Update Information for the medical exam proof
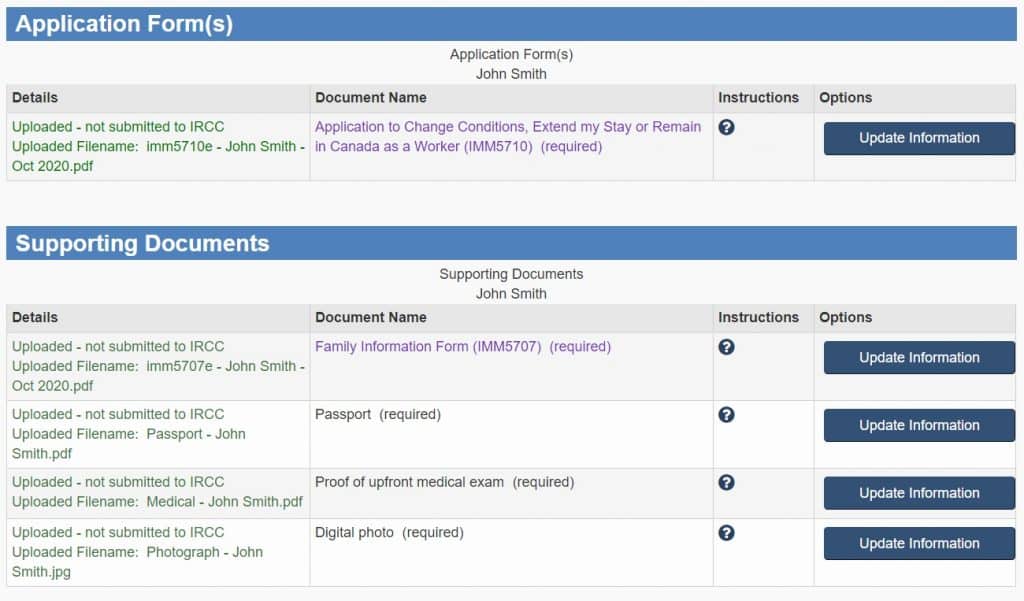Image resolution: width=1024 pixels, height=601 pixels. [x=919, y=493]
